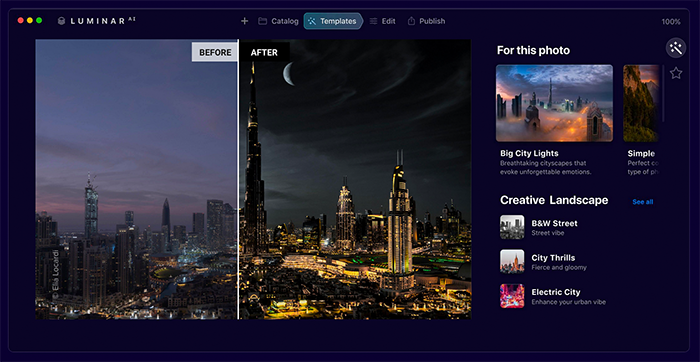Click the AFTER label on the photo

coord(264,52)
